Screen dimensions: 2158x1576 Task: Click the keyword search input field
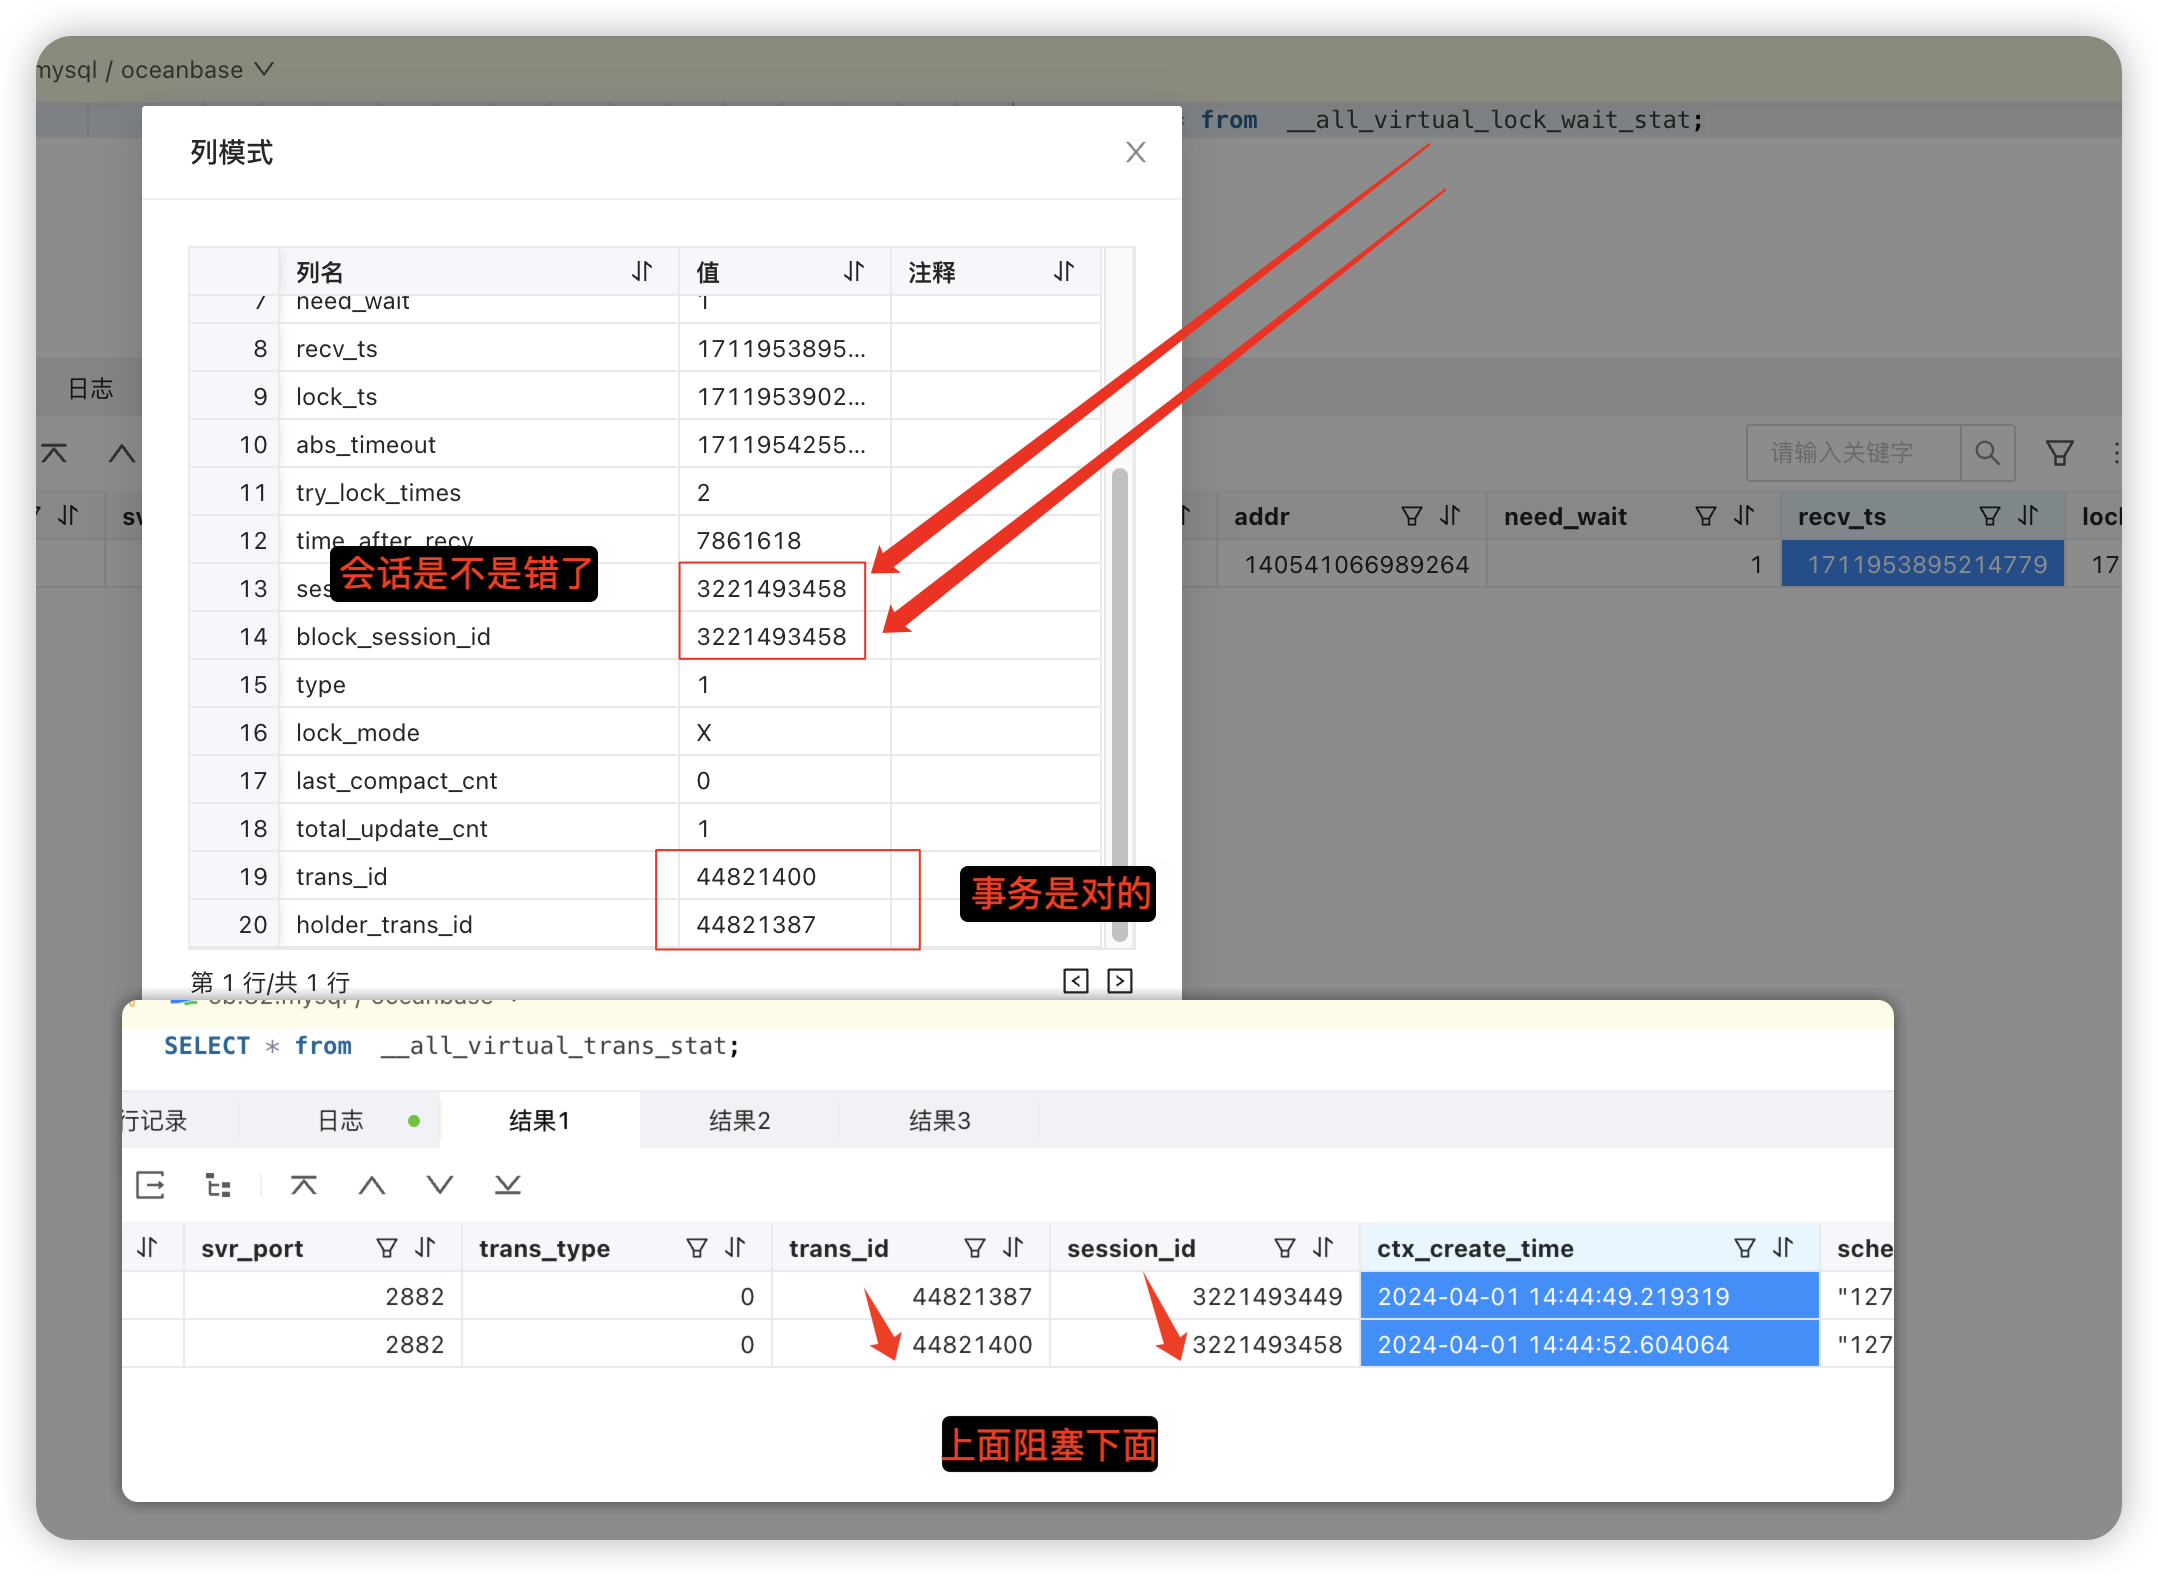pos(1854,453)
